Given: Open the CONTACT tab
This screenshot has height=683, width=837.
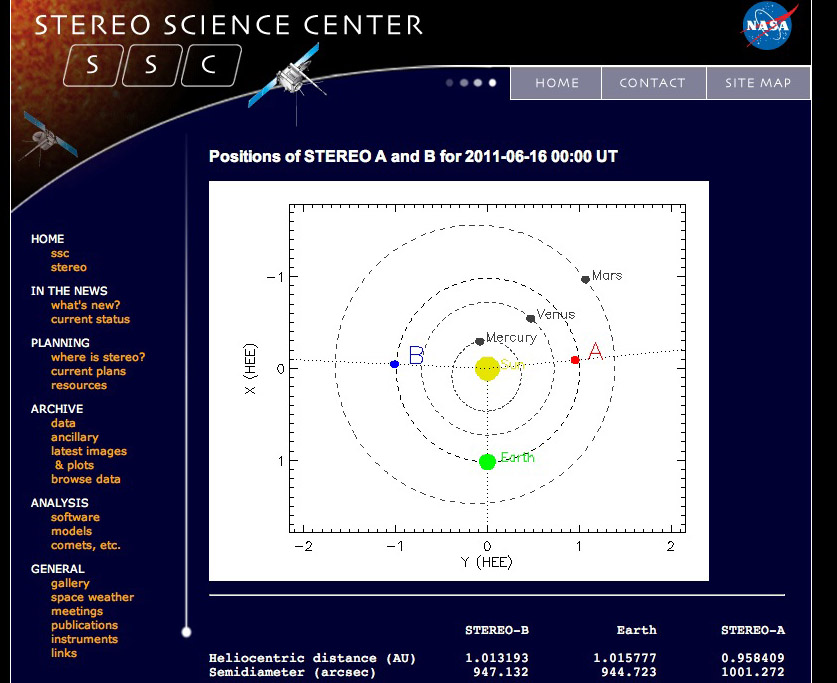Looking at the screenshot, I should (x=652, y=83).
